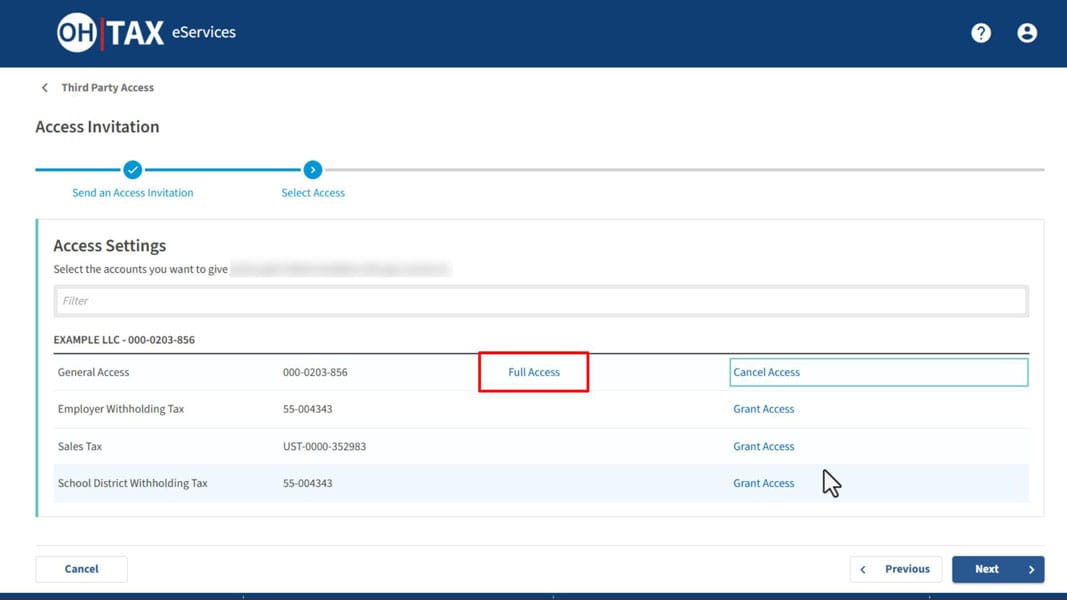Grant Access for School District Withholding Tax
The width and height of the screenshot is (1067, 600).
coord(764,483)
